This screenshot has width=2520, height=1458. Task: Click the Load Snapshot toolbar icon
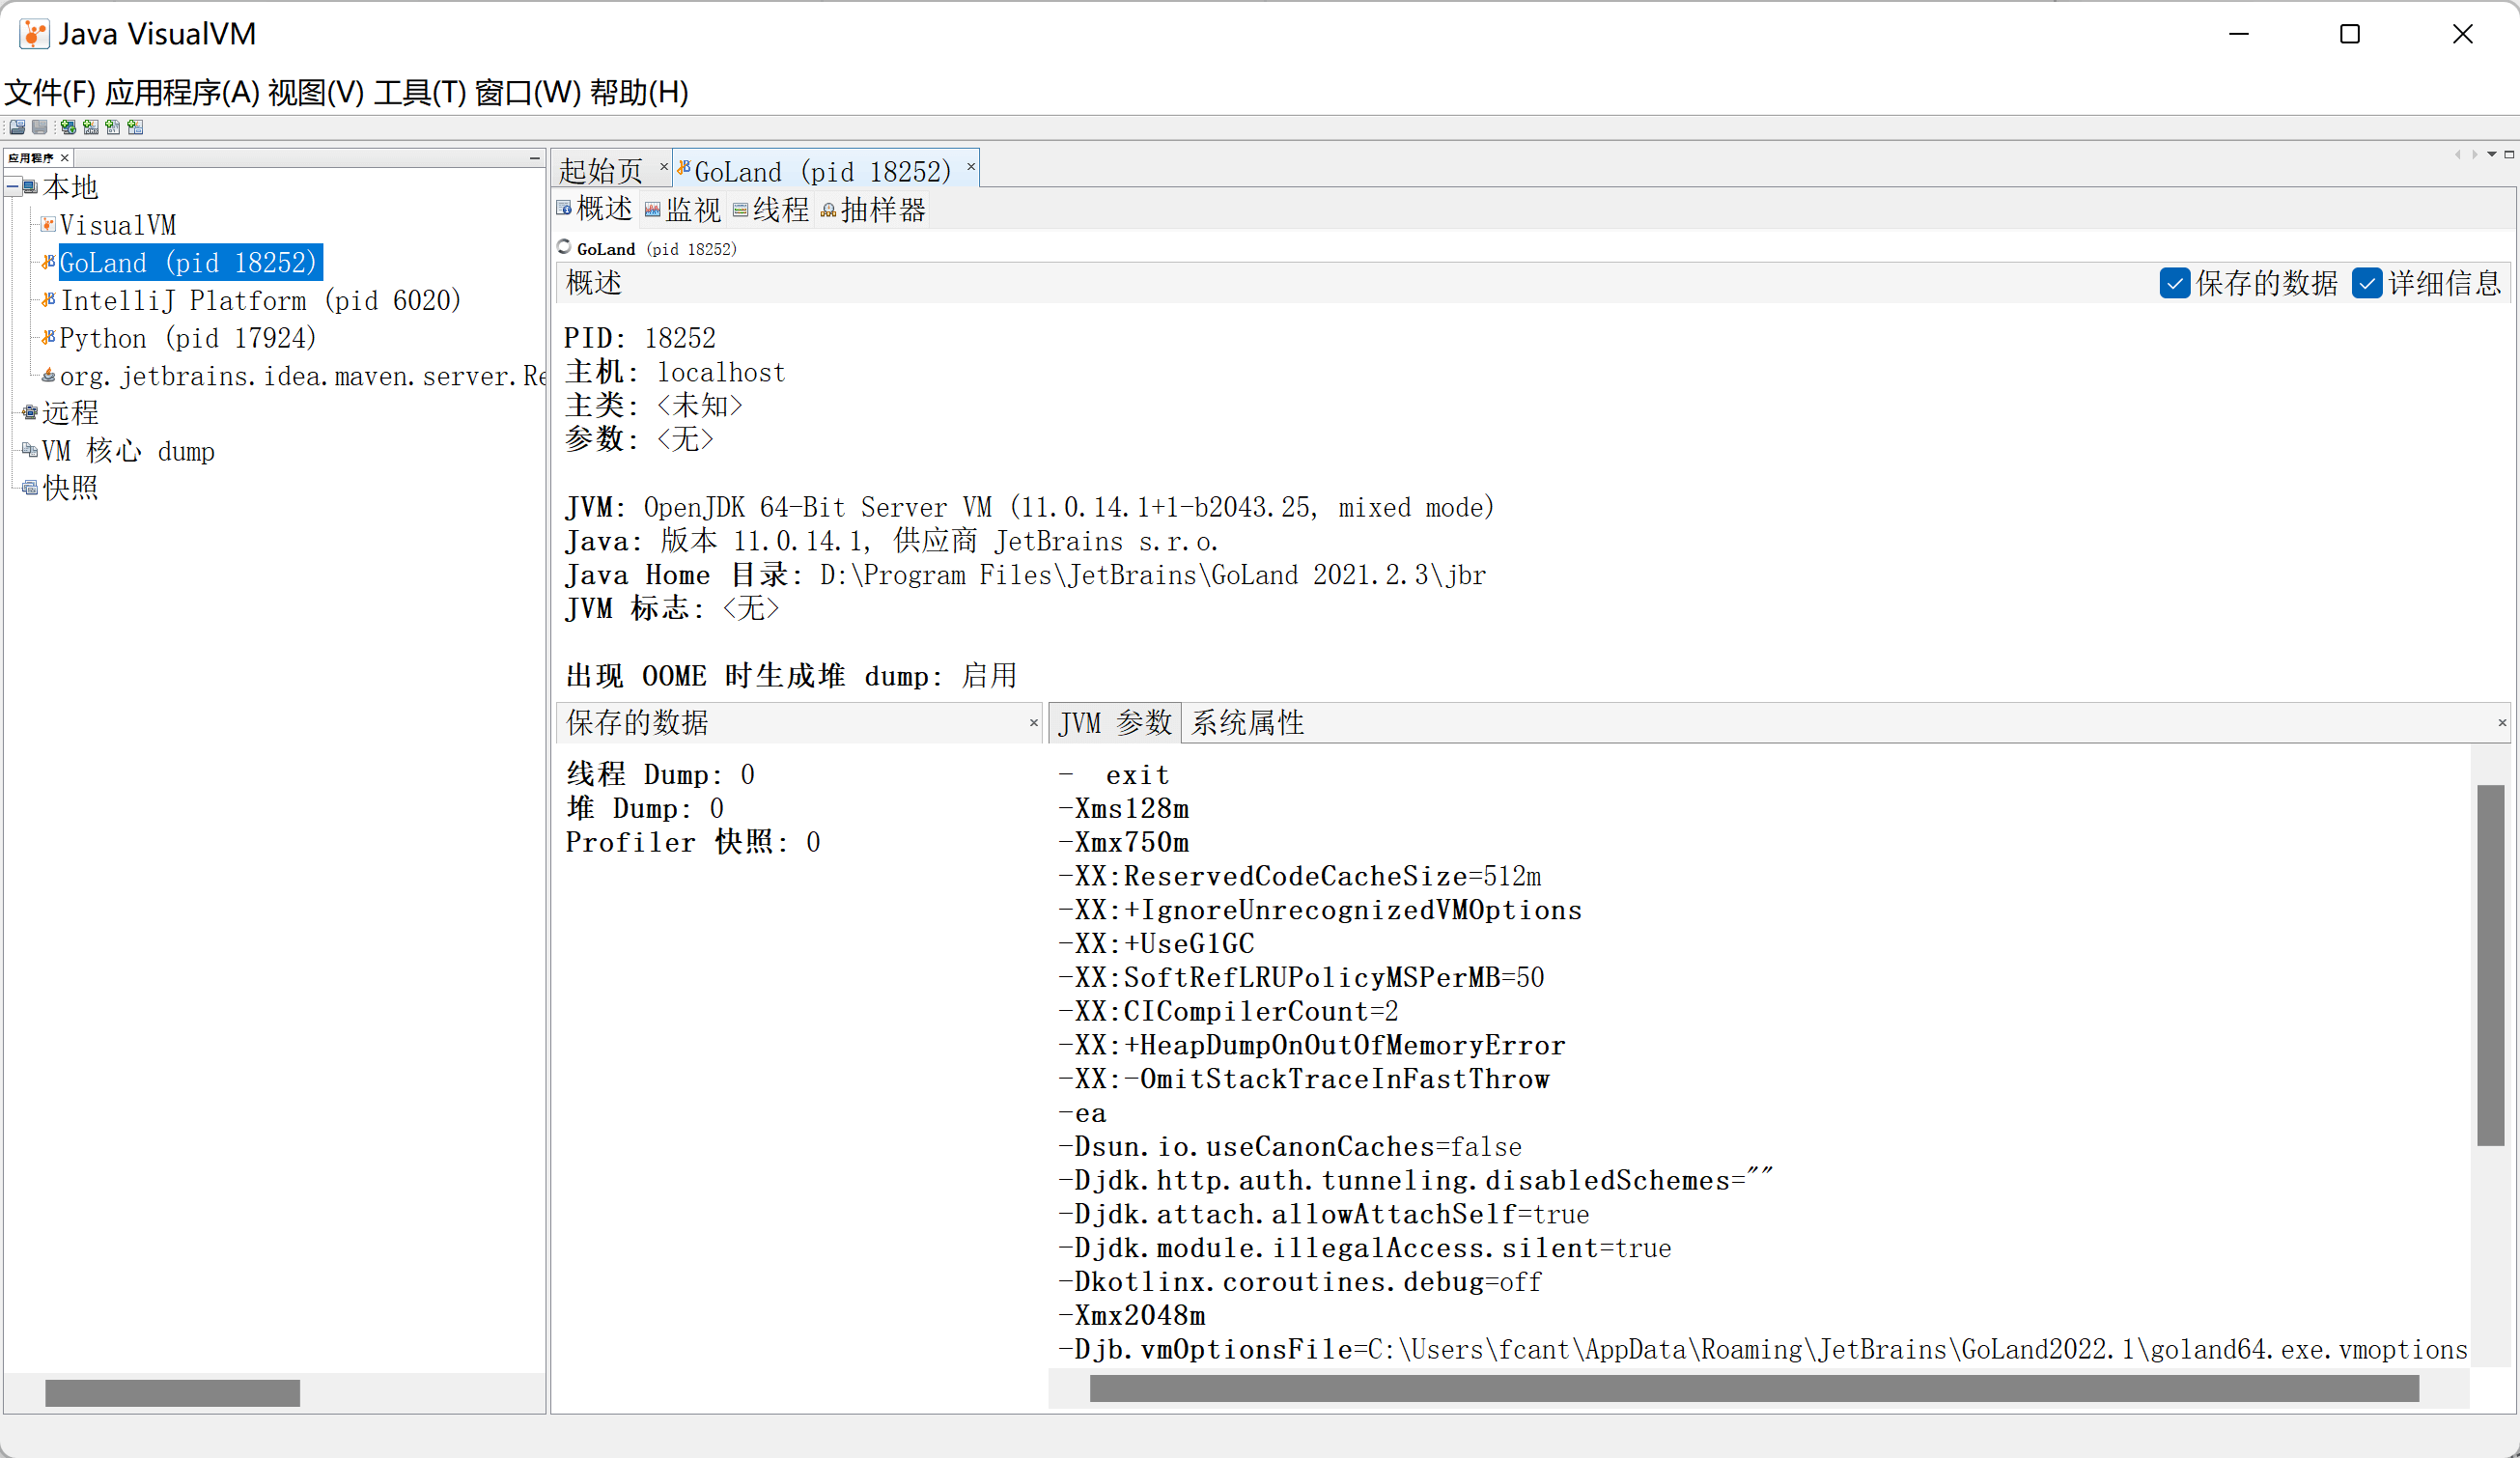coord(18,127)
